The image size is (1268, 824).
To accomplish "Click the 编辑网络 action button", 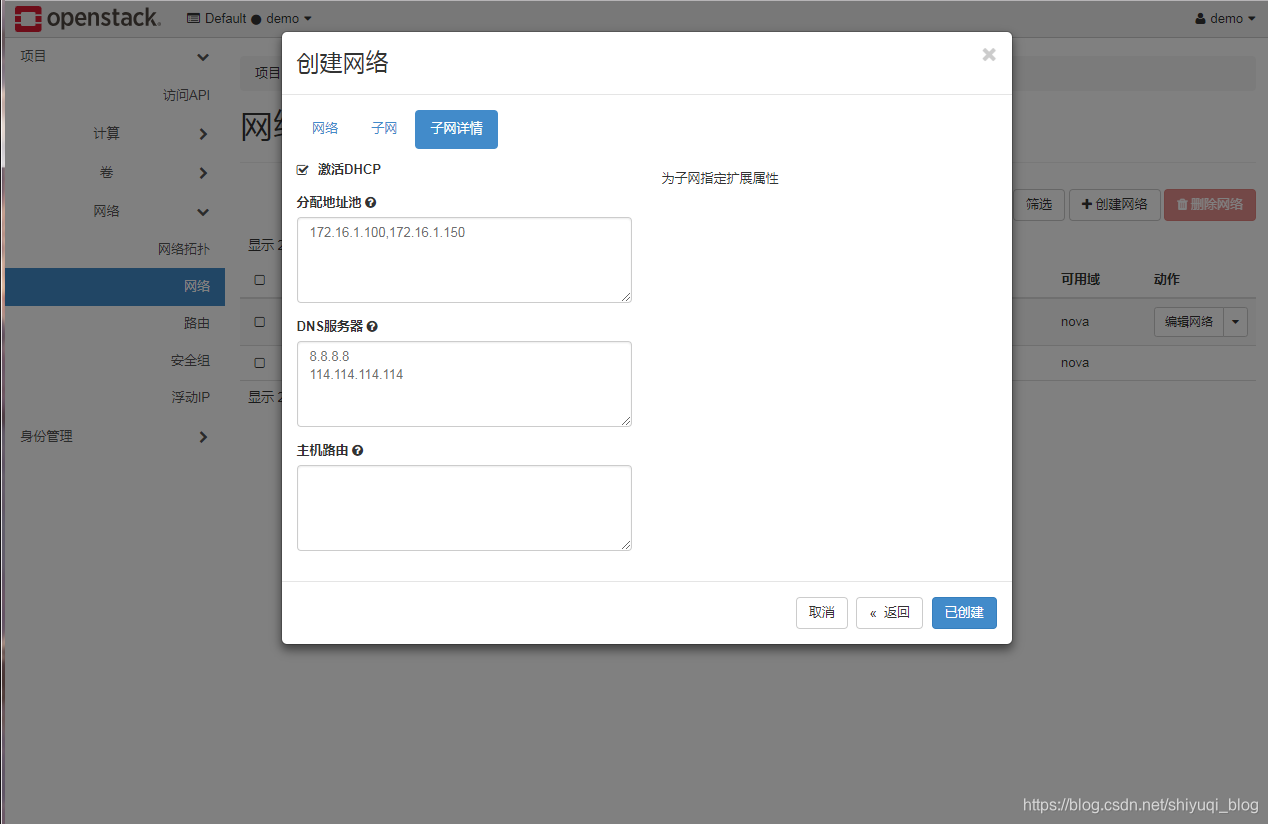I will (1189, 321).
